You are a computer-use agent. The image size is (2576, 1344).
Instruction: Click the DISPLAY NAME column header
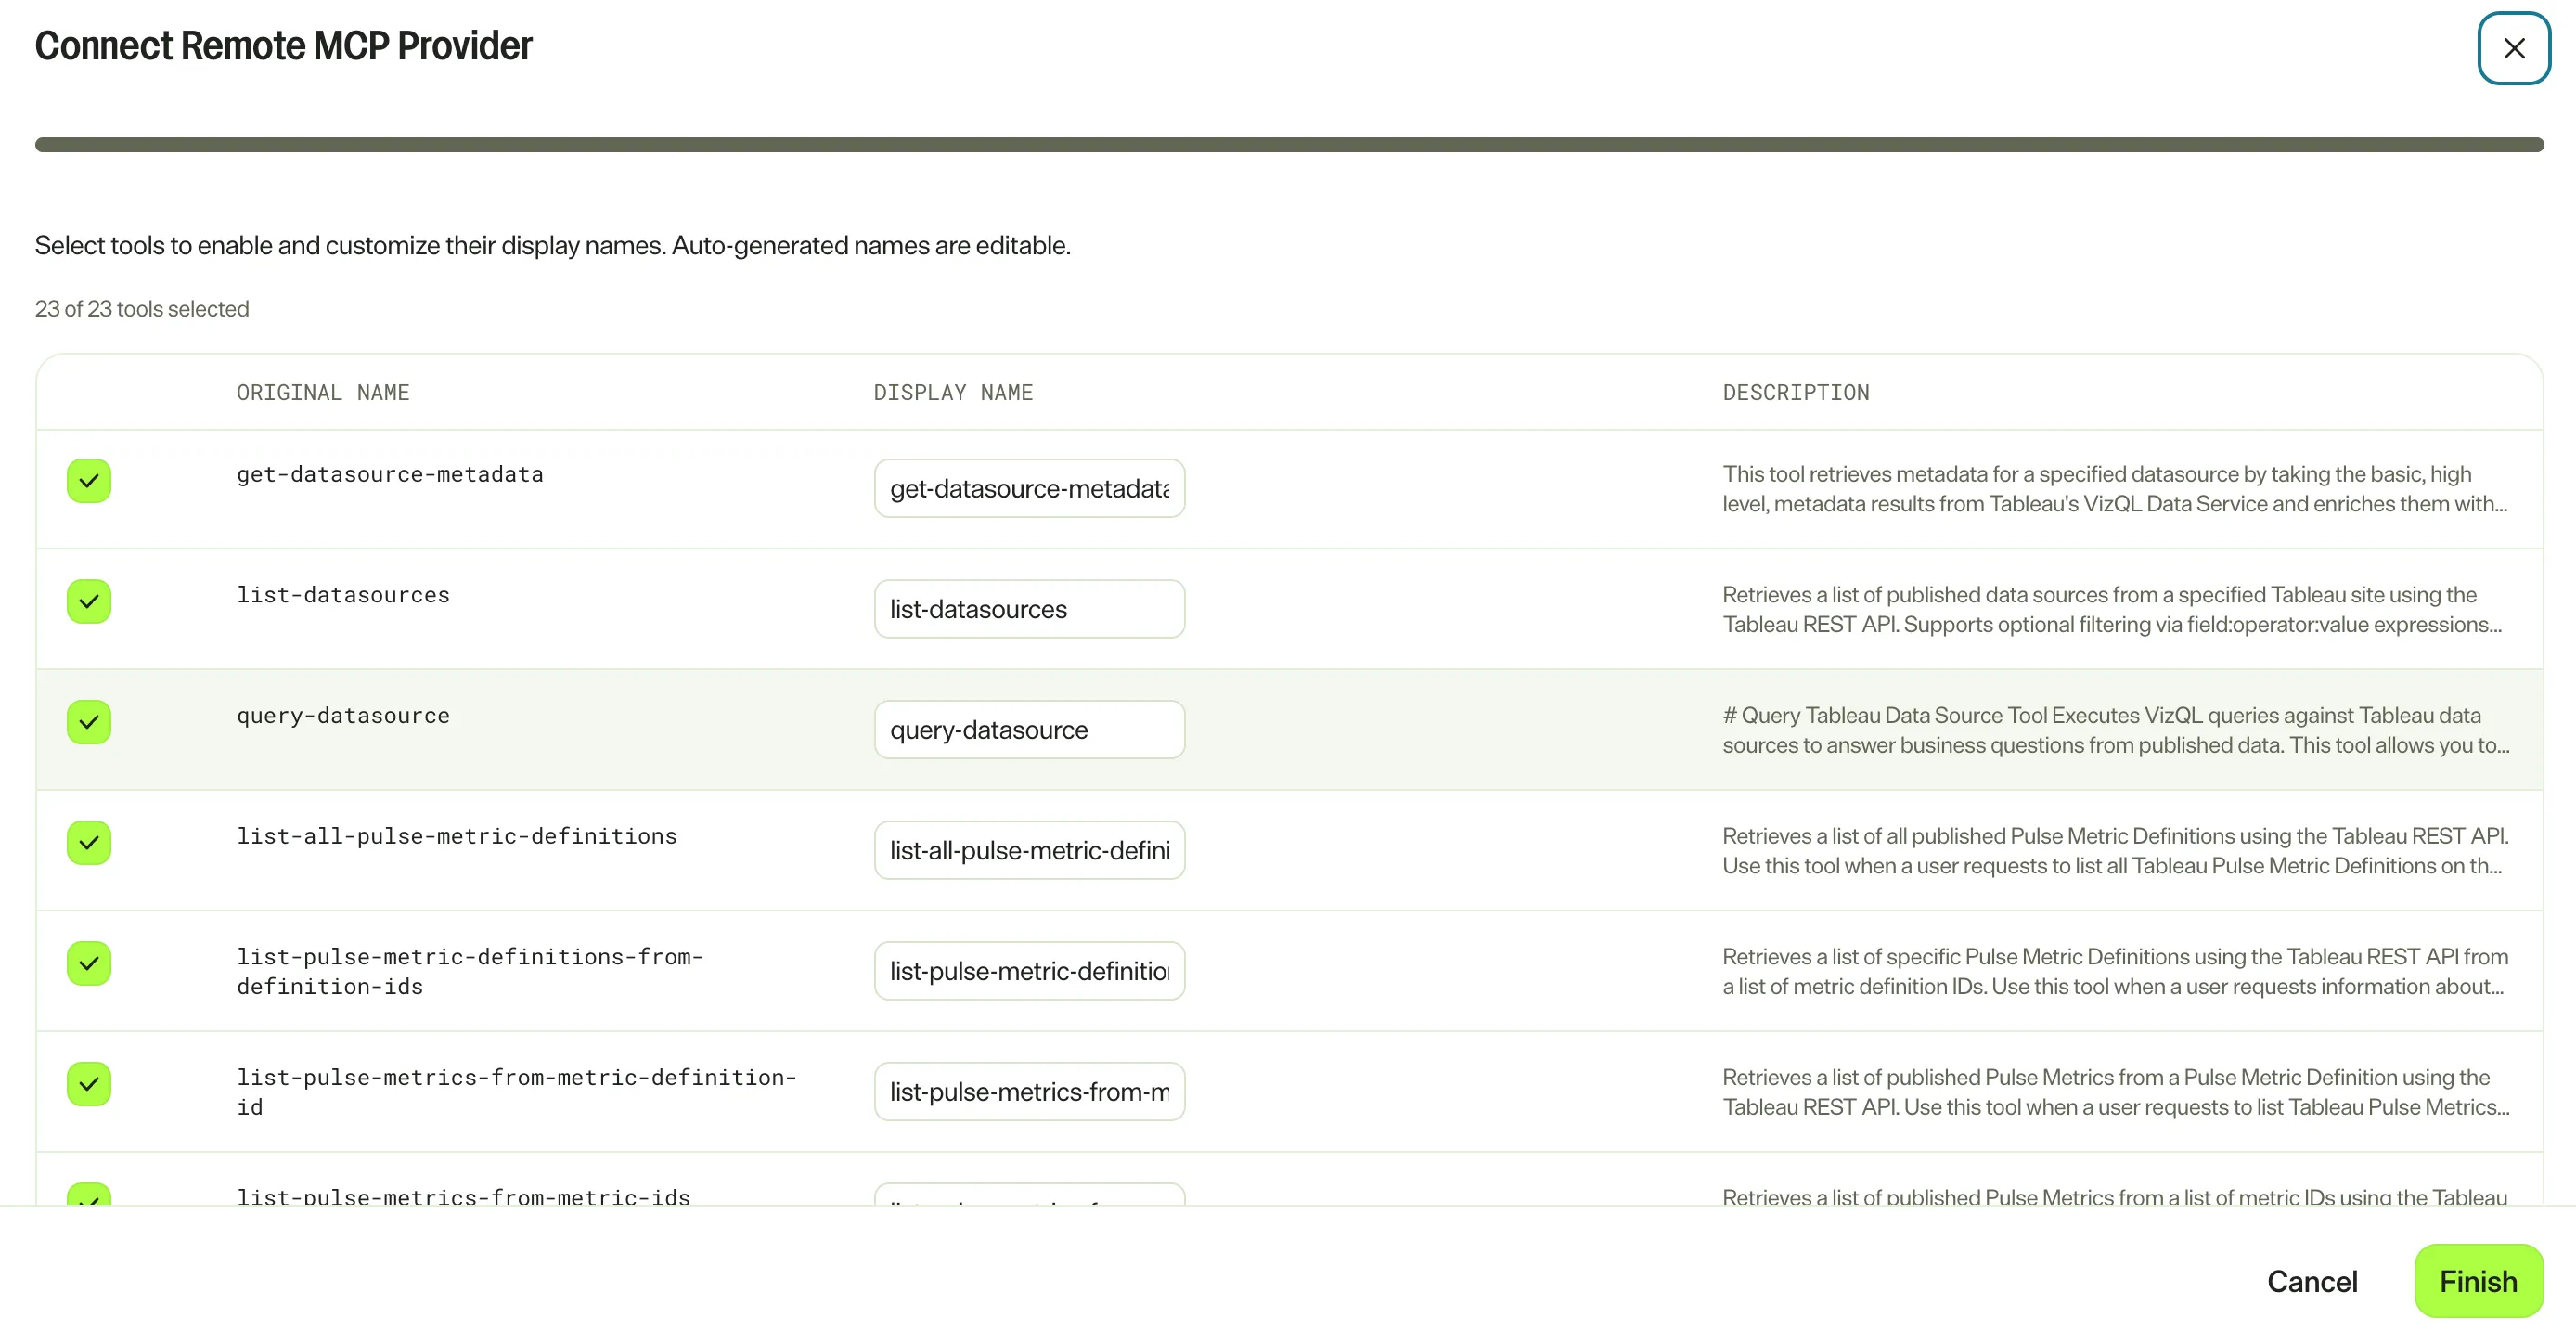click(x=953, y=393)
